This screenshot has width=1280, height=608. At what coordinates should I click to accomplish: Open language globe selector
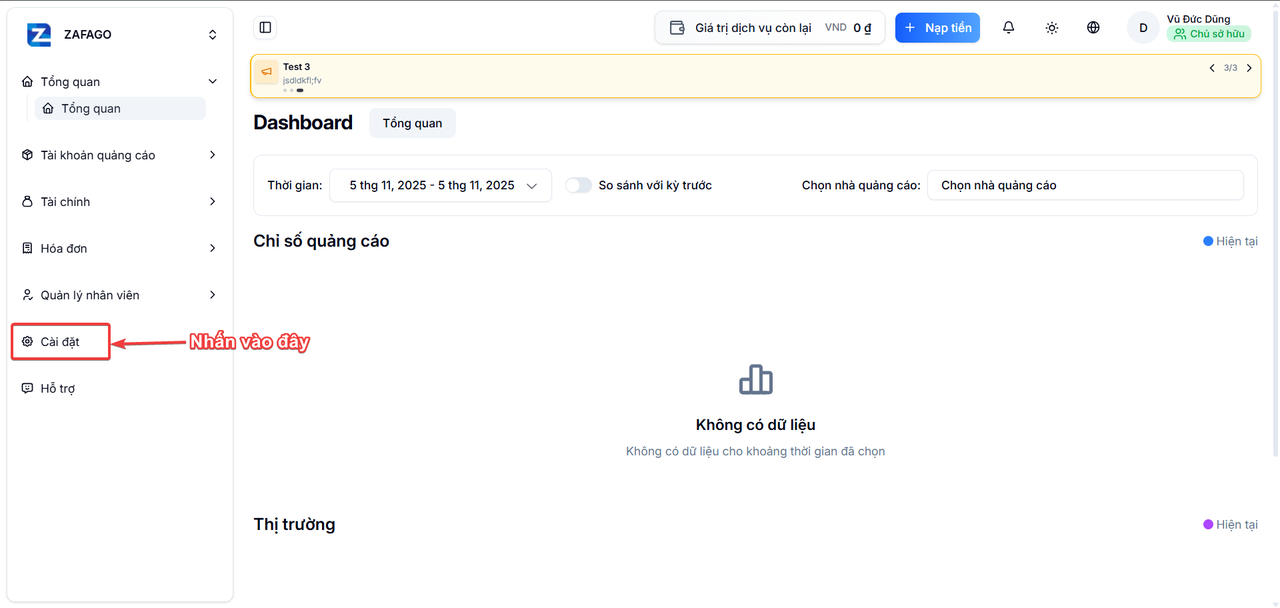click(x=1093, y=28)
